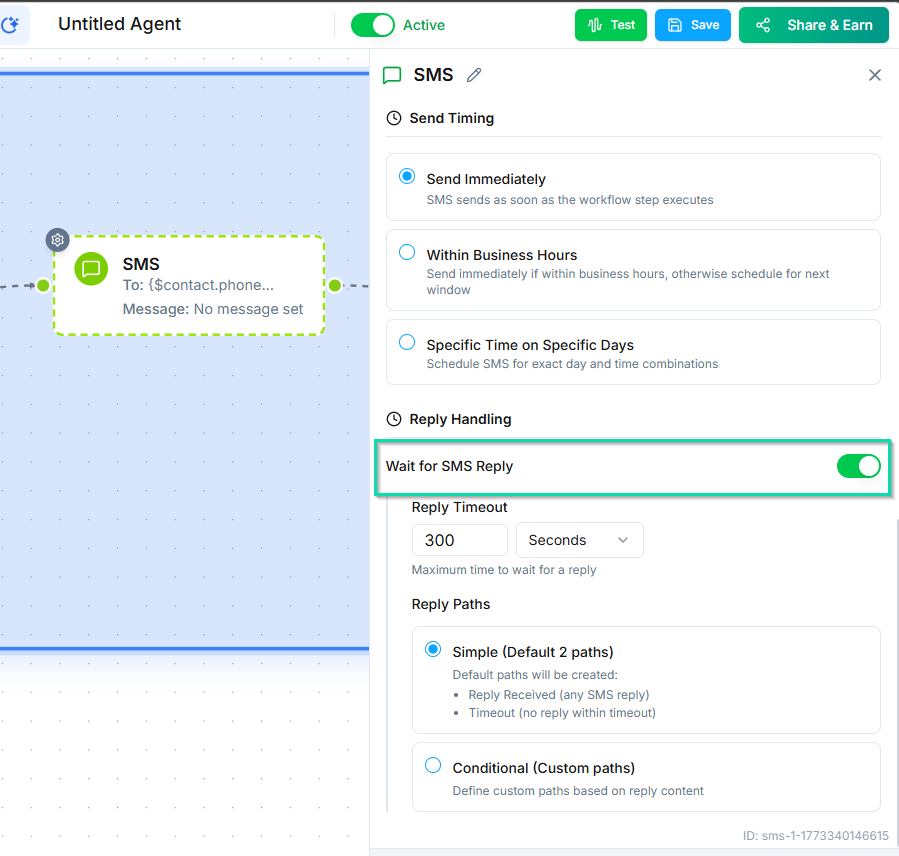
Task: Click the Test button
Action: (x=611, y=25)
